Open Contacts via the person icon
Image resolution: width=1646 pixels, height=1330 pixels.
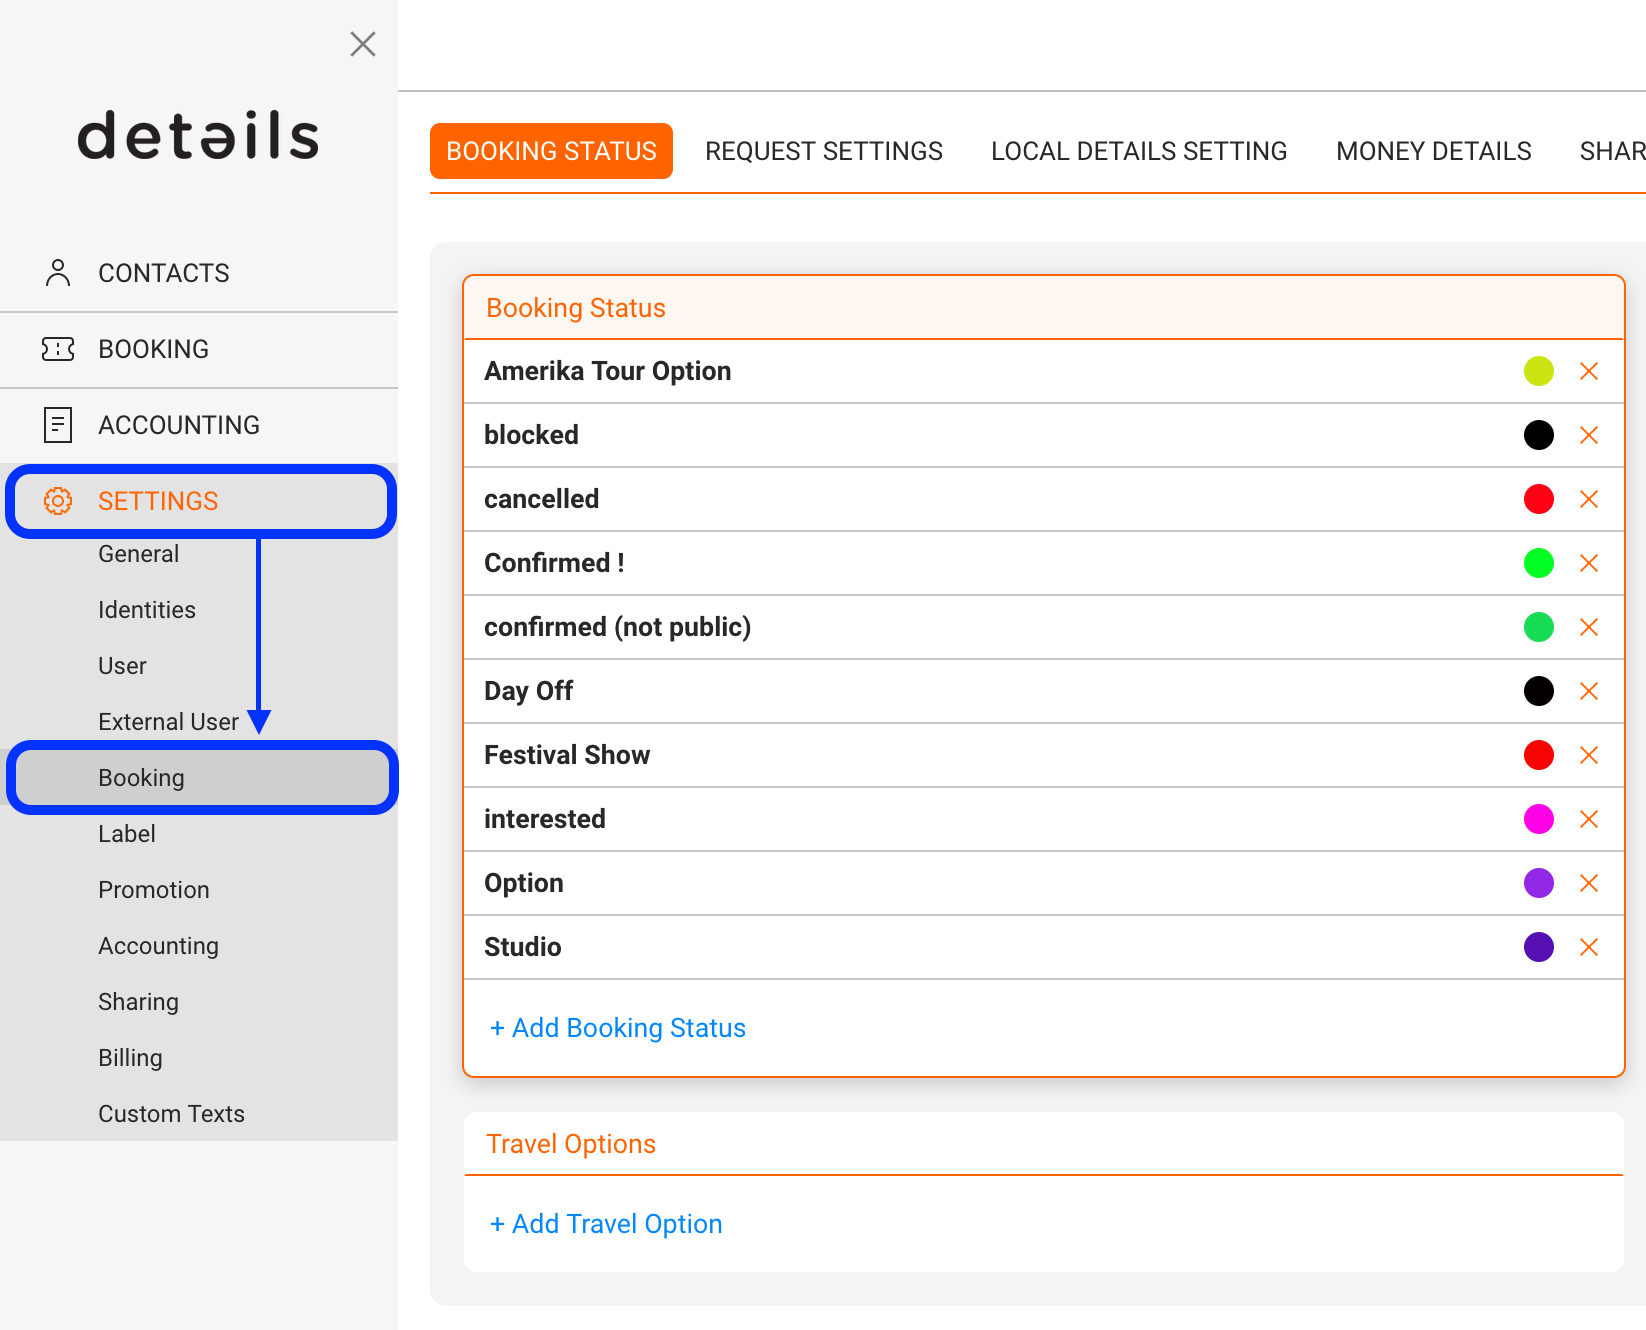(57, 272)
